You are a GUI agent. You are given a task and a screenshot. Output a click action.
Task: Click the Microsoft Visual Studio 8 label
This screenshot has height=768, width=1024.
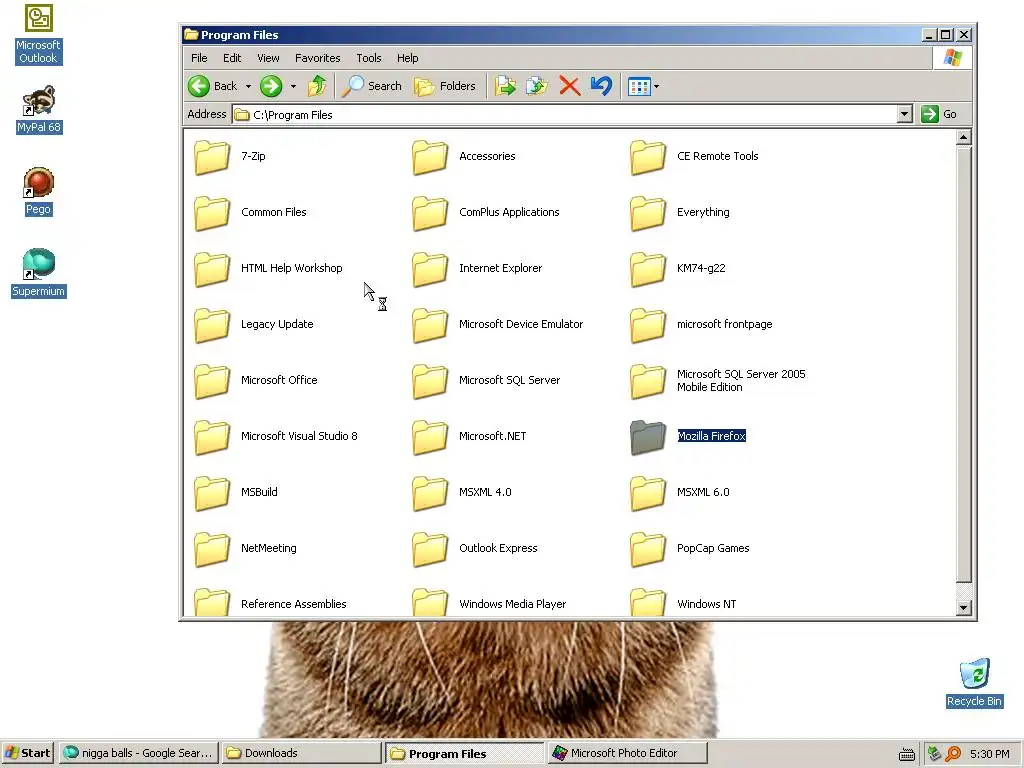tap(299, 436)
